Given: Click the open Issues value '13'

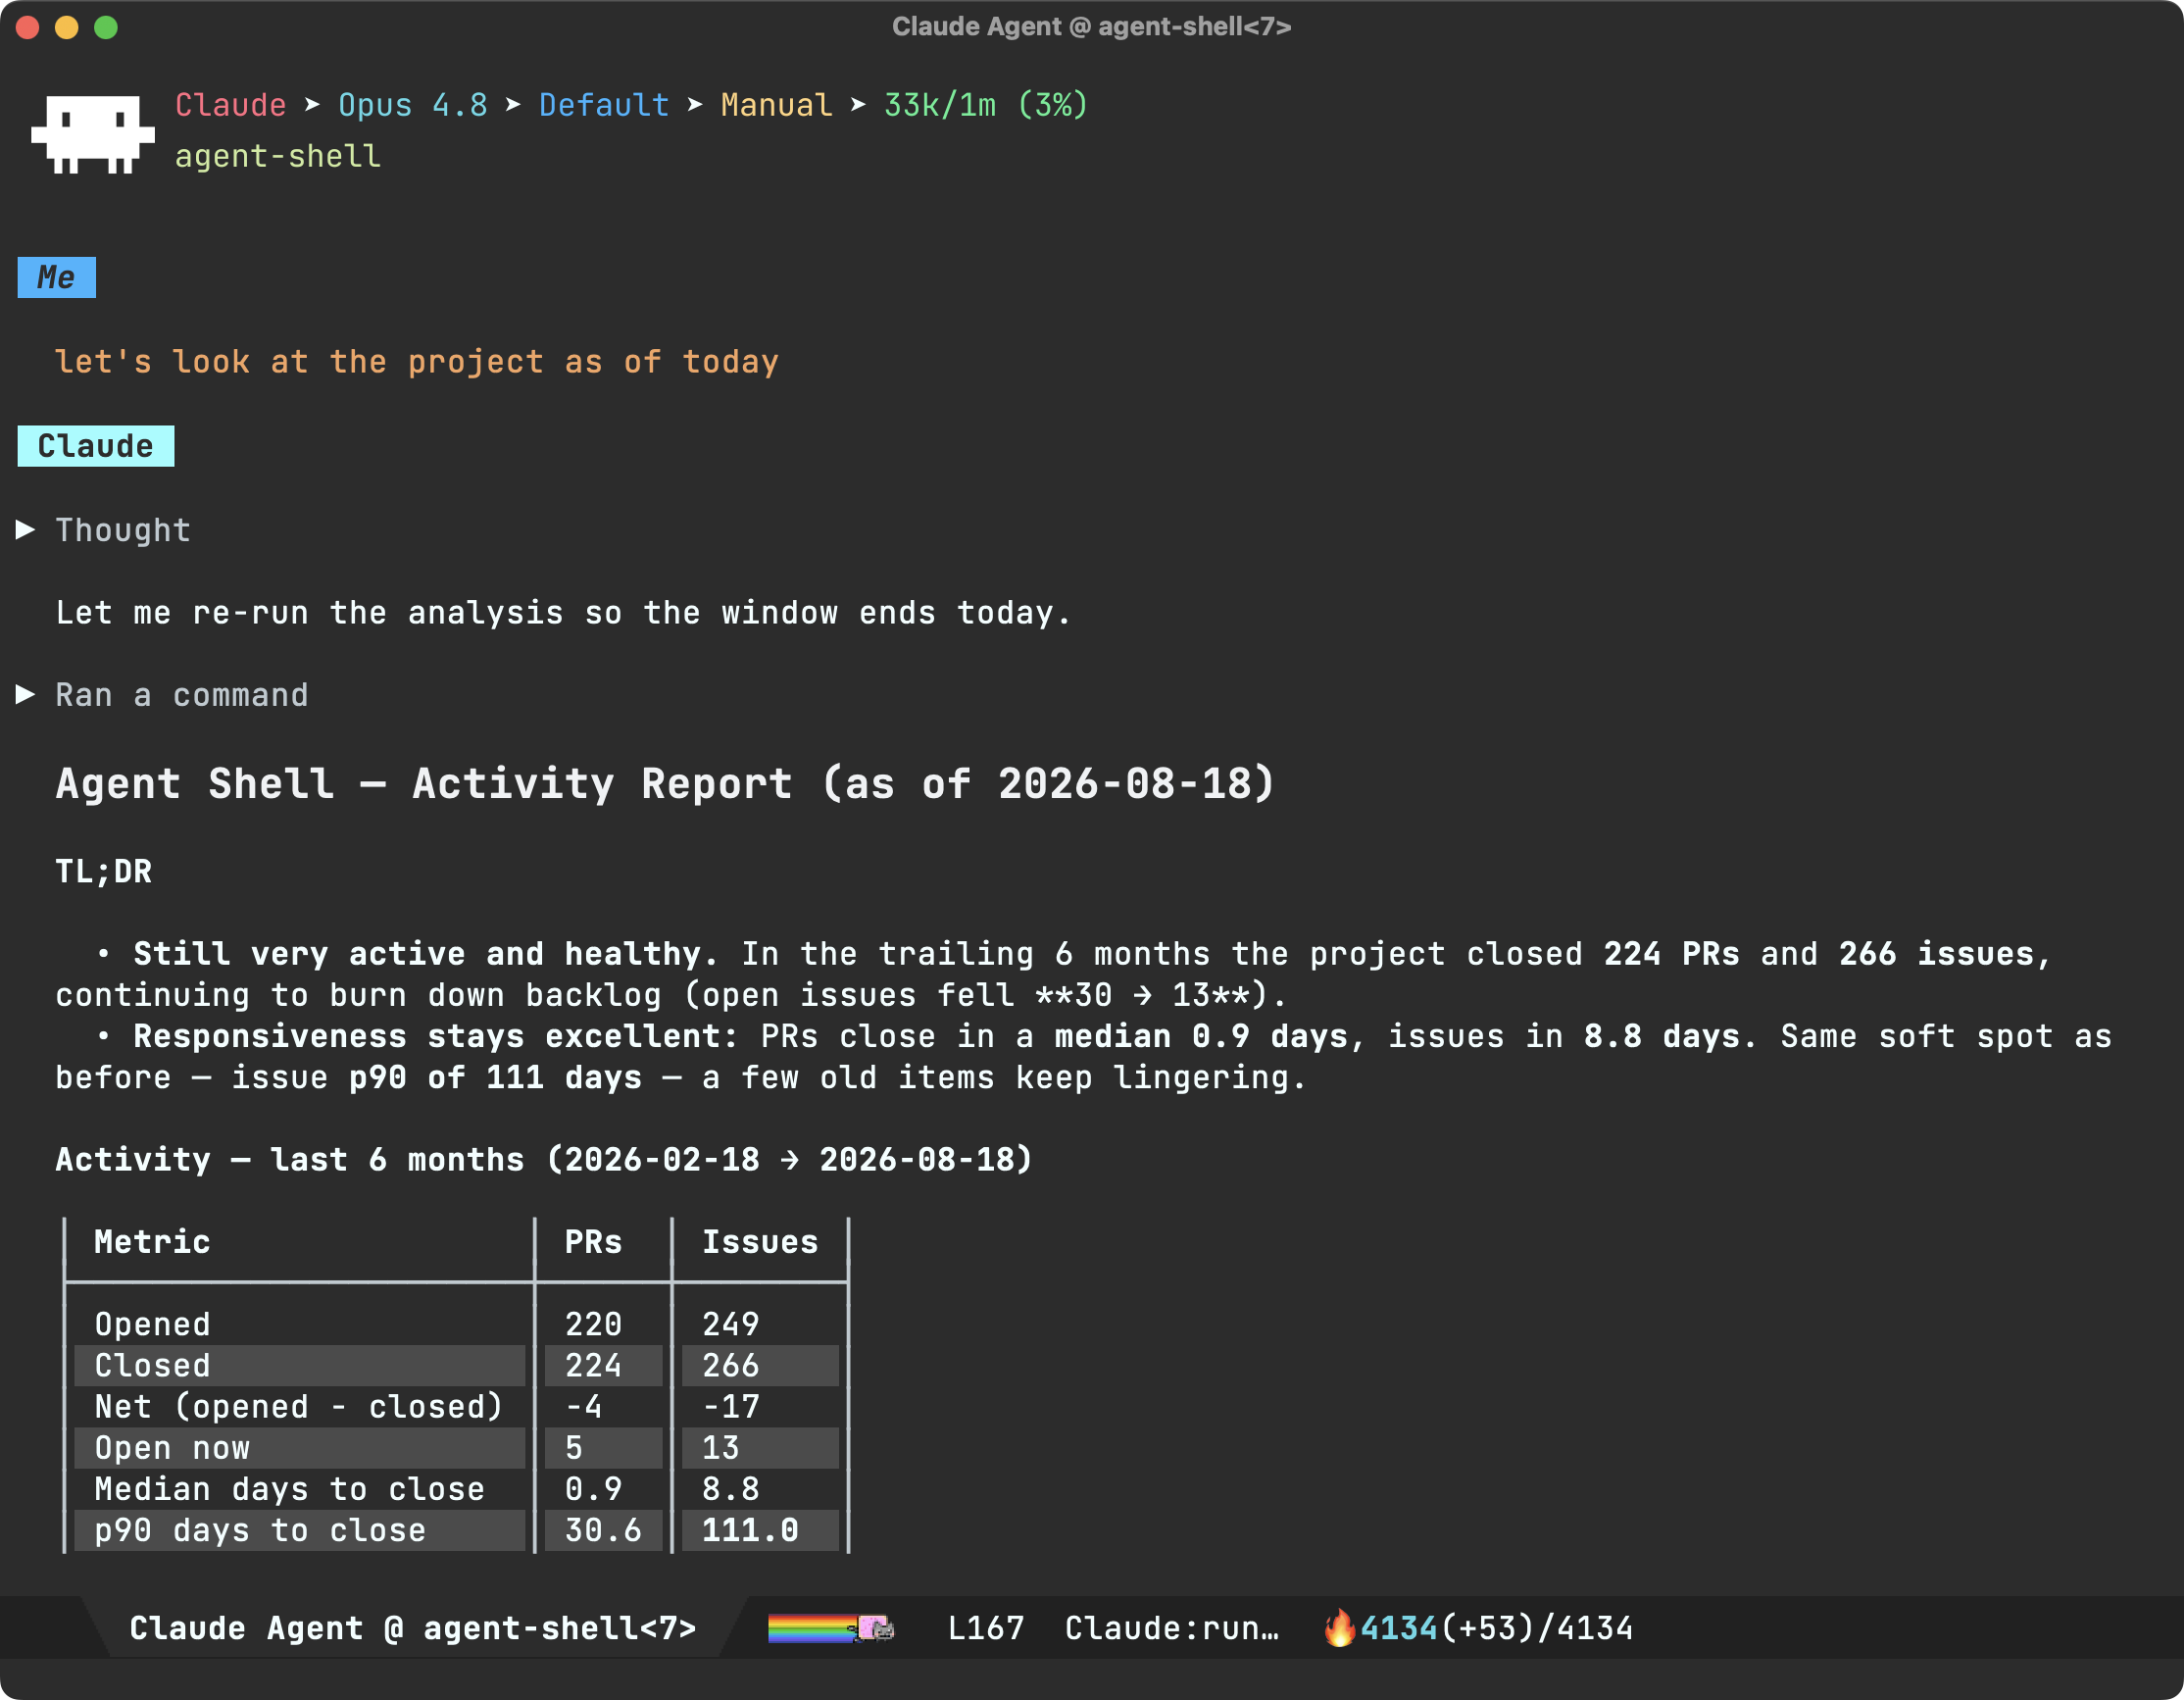Looking at the screenshot, I should 721,1447.
